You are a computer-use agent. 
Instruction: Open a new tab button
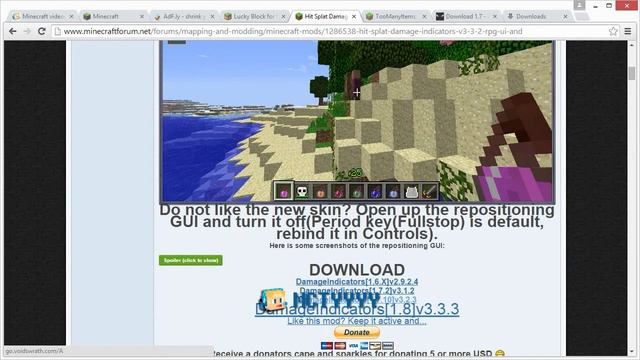click(x=581, y=17)
